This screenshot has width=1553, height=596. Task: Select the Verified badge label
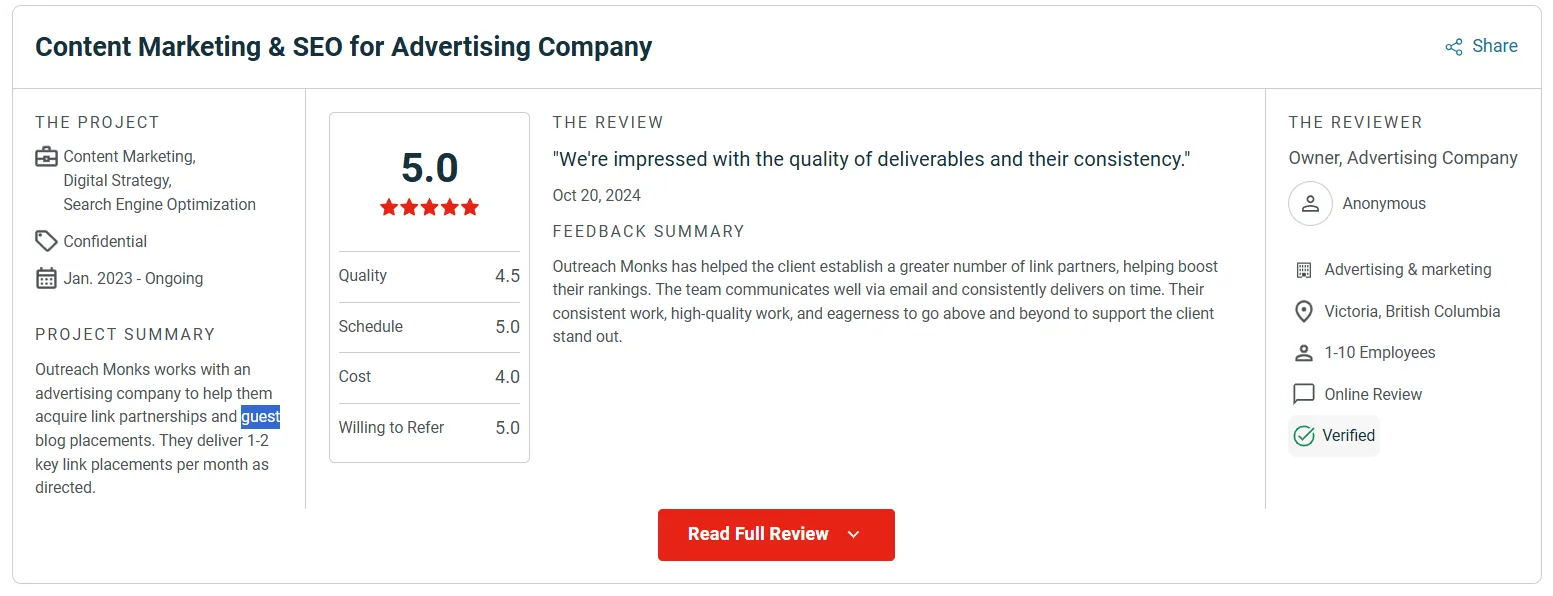[x=1348, y=436]
